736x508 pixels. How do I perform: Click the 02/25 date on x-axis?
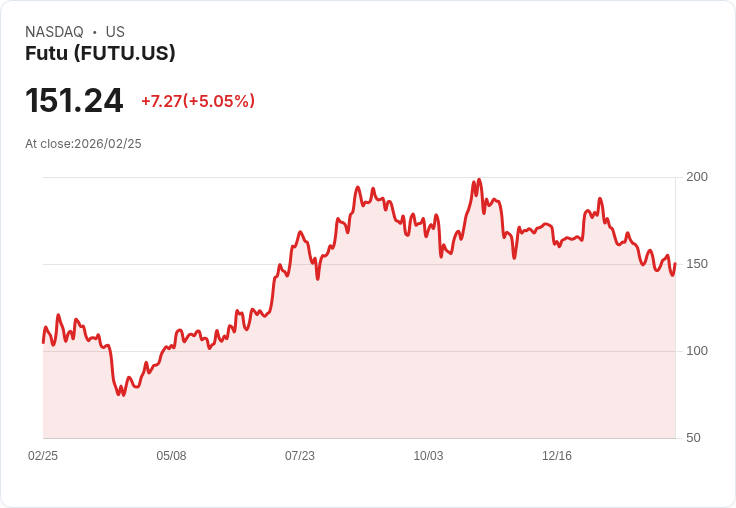click(43, 456)
